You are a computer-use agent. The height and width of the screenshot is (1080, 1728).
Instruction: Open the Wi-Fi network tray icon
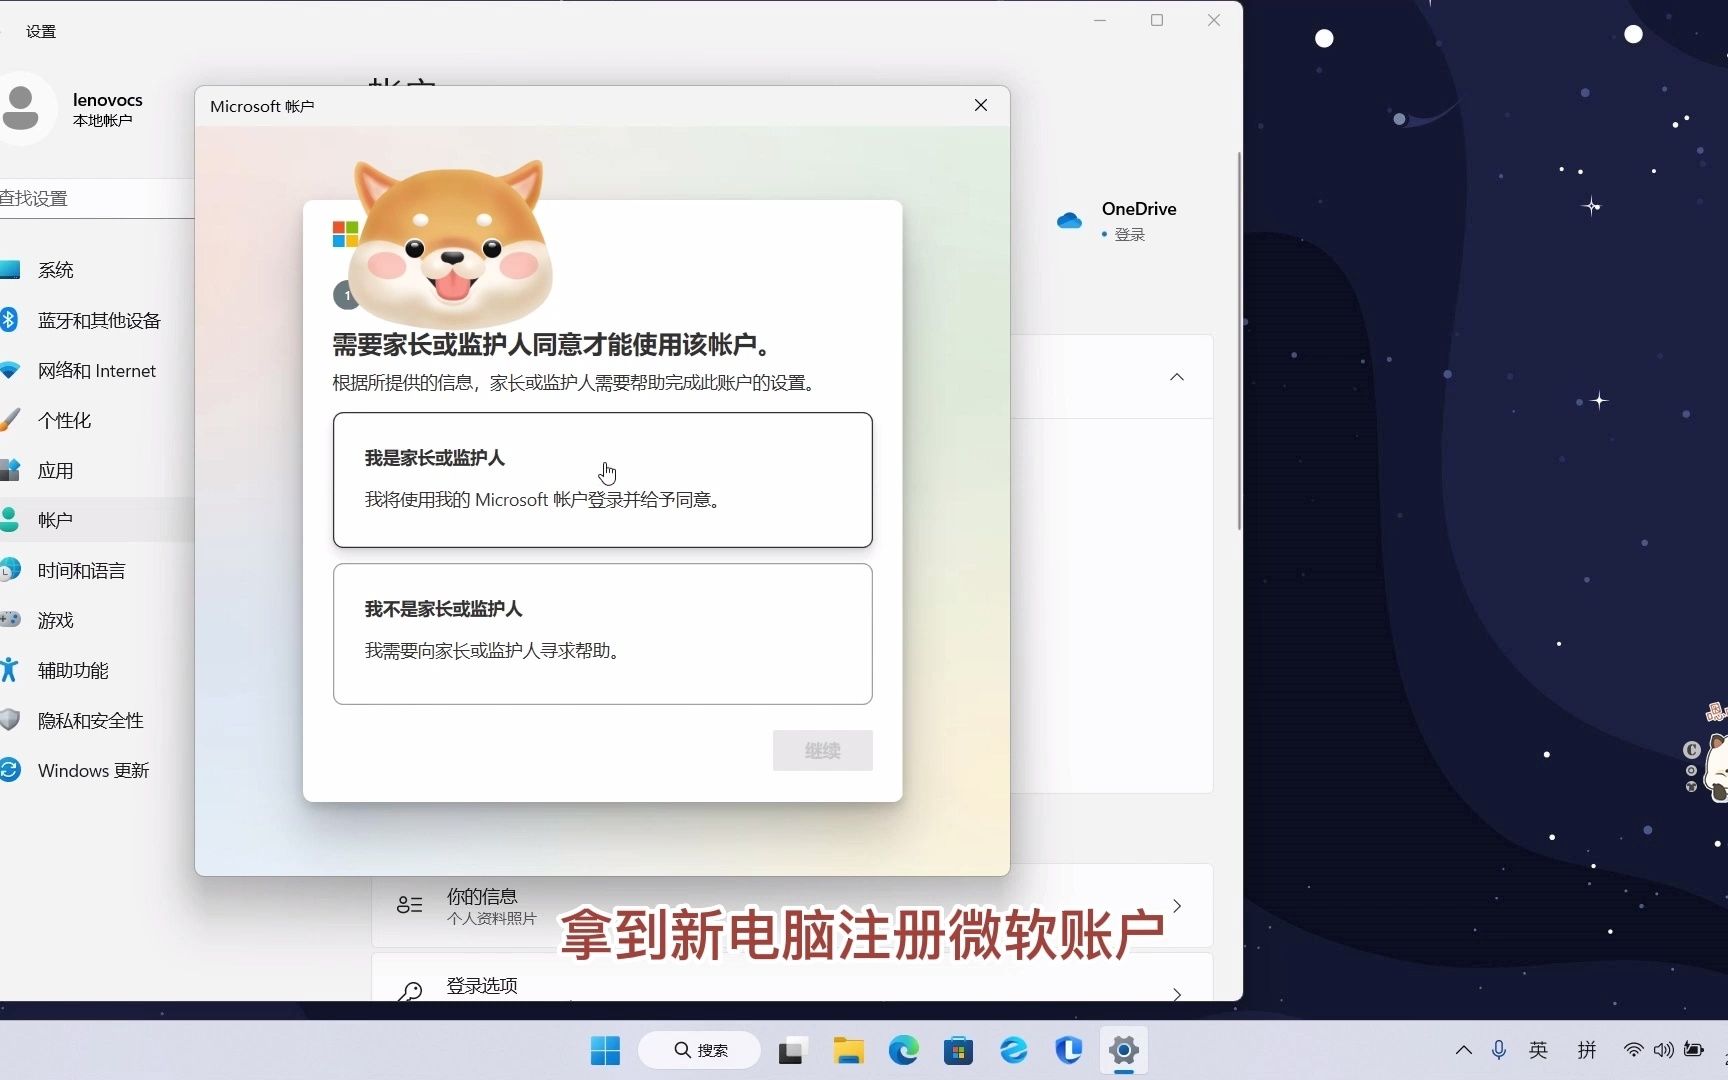tap(1633, 1050)
